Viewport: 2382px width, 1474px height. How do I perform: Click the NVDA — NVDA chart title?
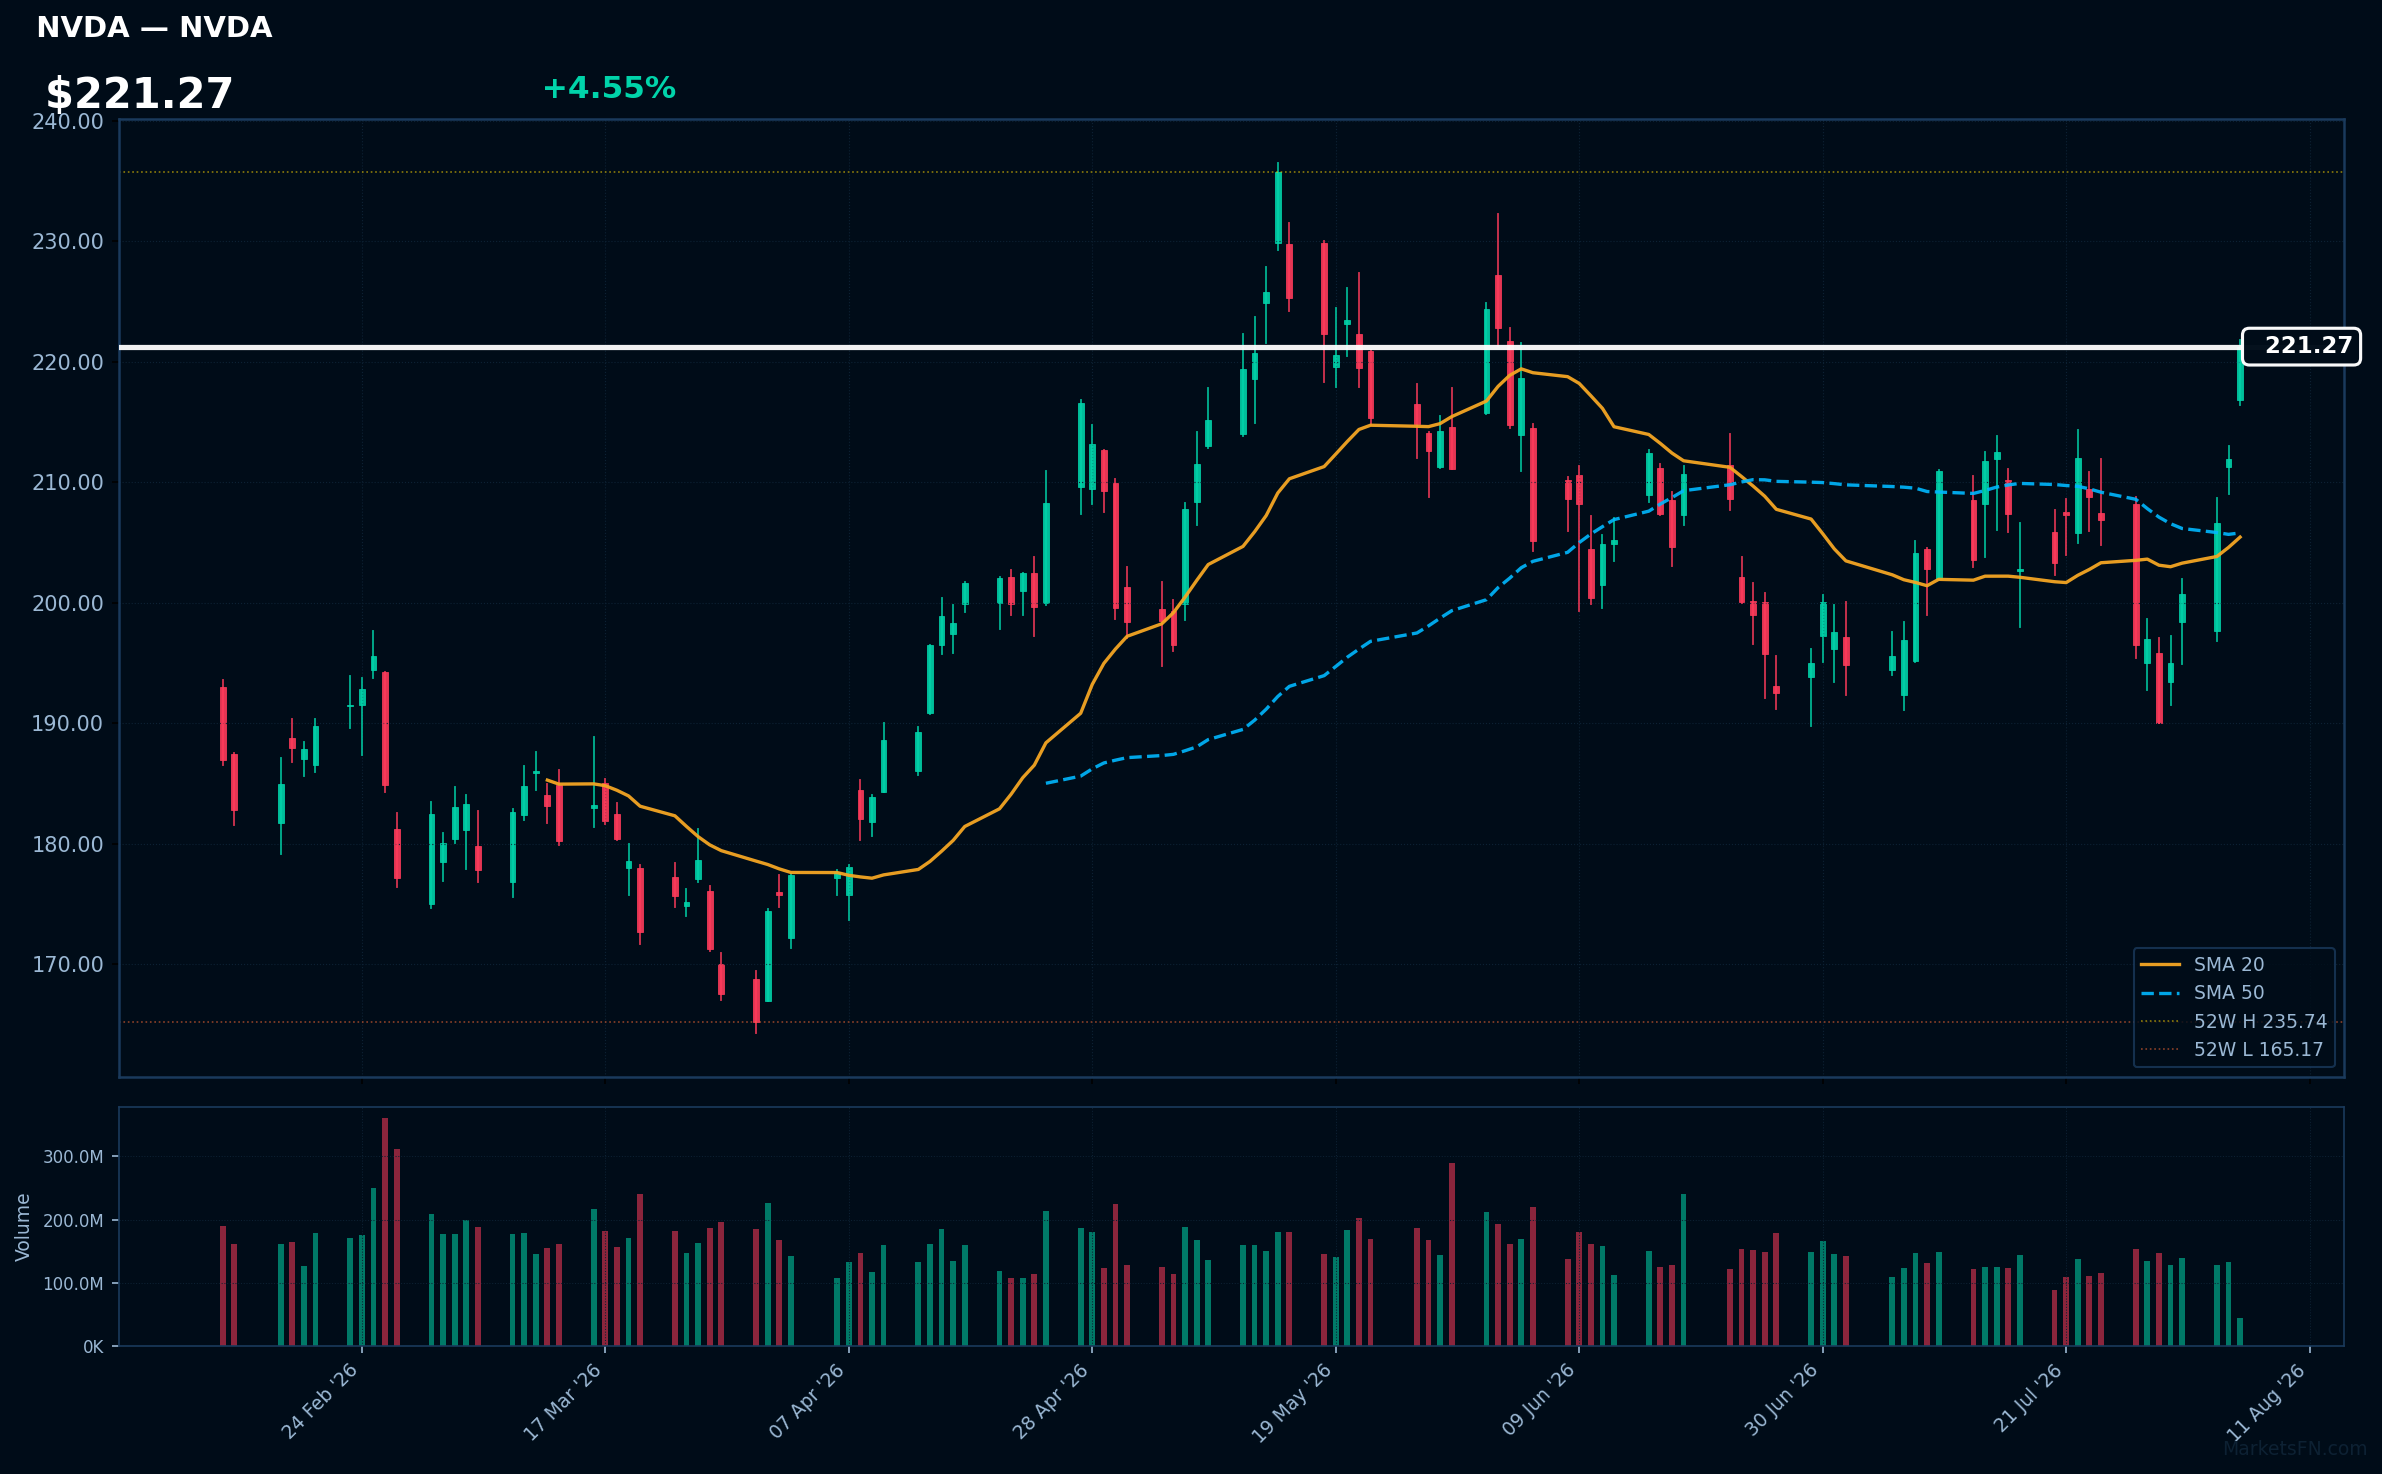click(x=154, y=28)
